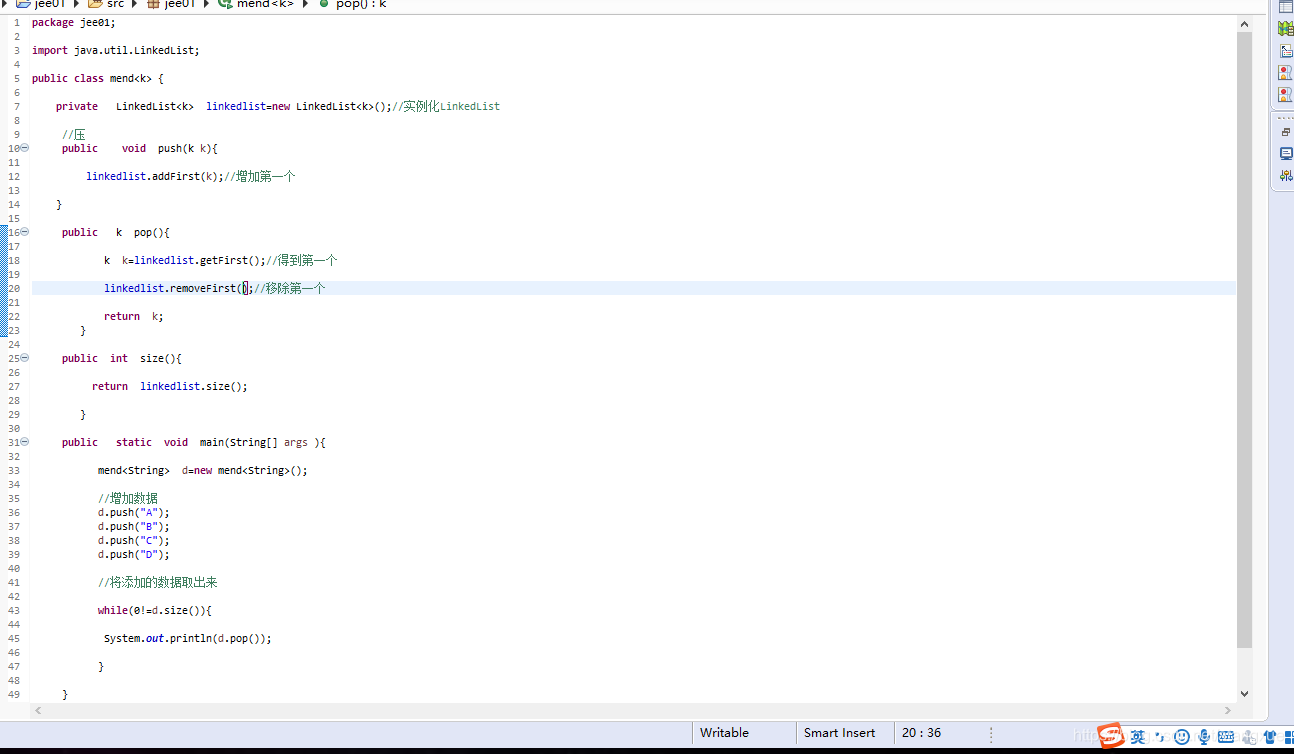
Task: Toggle the 英 language mode indicator
Action: pyautogui.click(x=1138, y=737)
